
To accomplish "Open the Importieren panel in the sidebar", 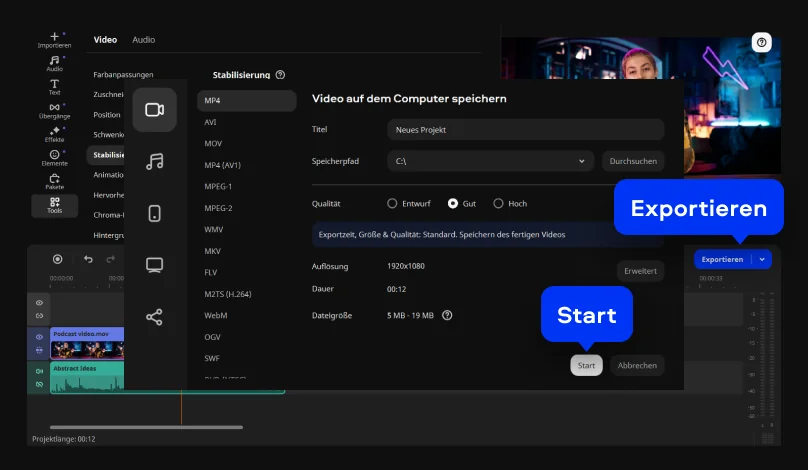I will 54,40.
